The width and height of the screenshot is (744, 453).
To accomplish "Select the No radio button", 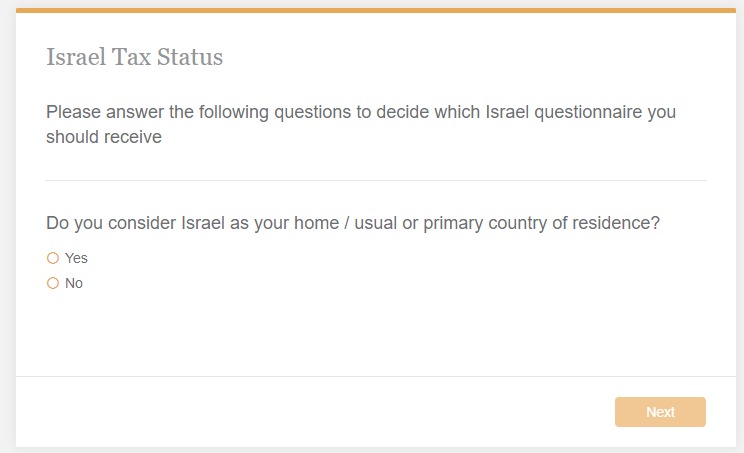I will tap(53, 283).
